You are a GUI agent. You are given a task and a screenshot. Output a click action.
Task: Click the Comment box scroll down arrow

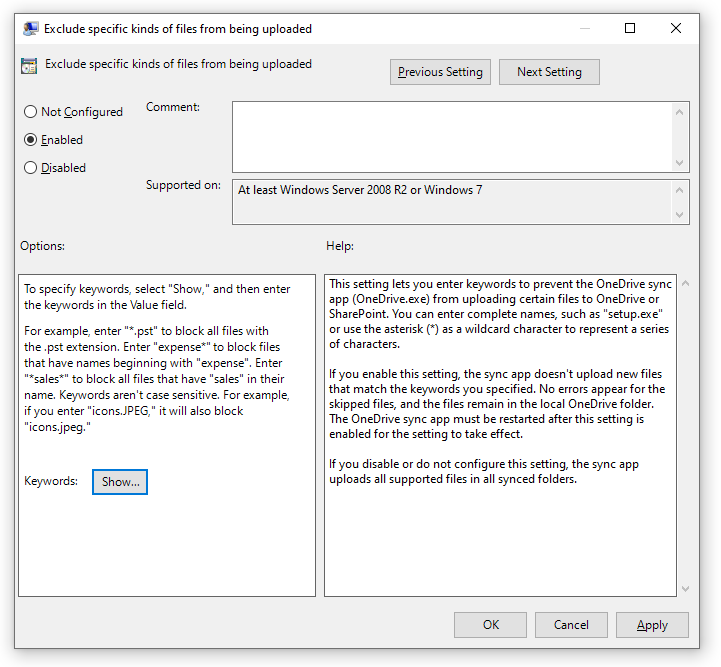[680, 163]
